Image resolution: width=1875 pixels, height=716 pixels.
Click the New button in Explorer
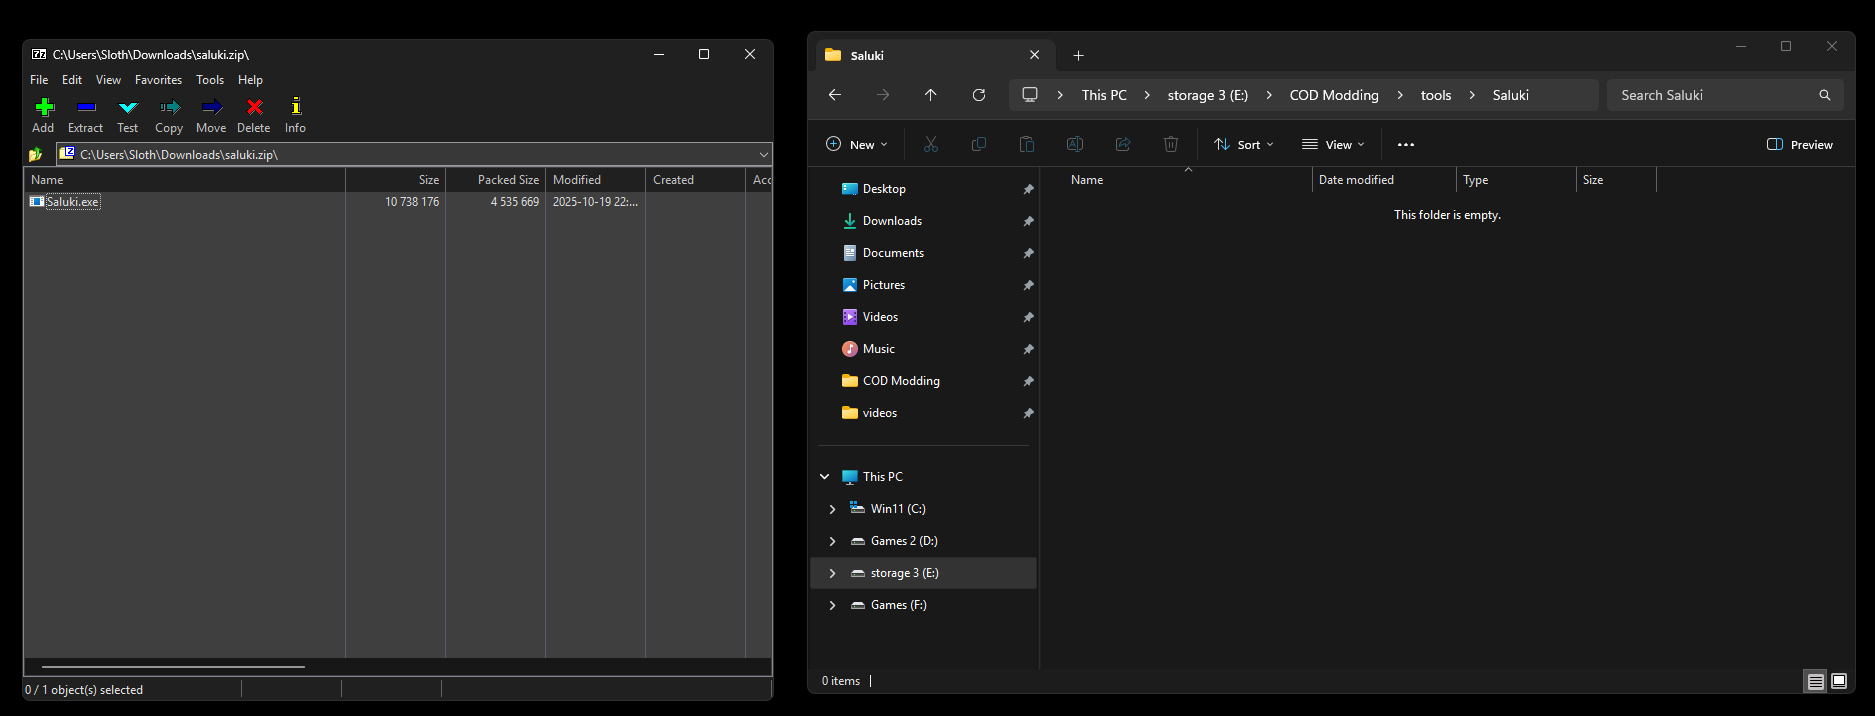tap(857, 145)
